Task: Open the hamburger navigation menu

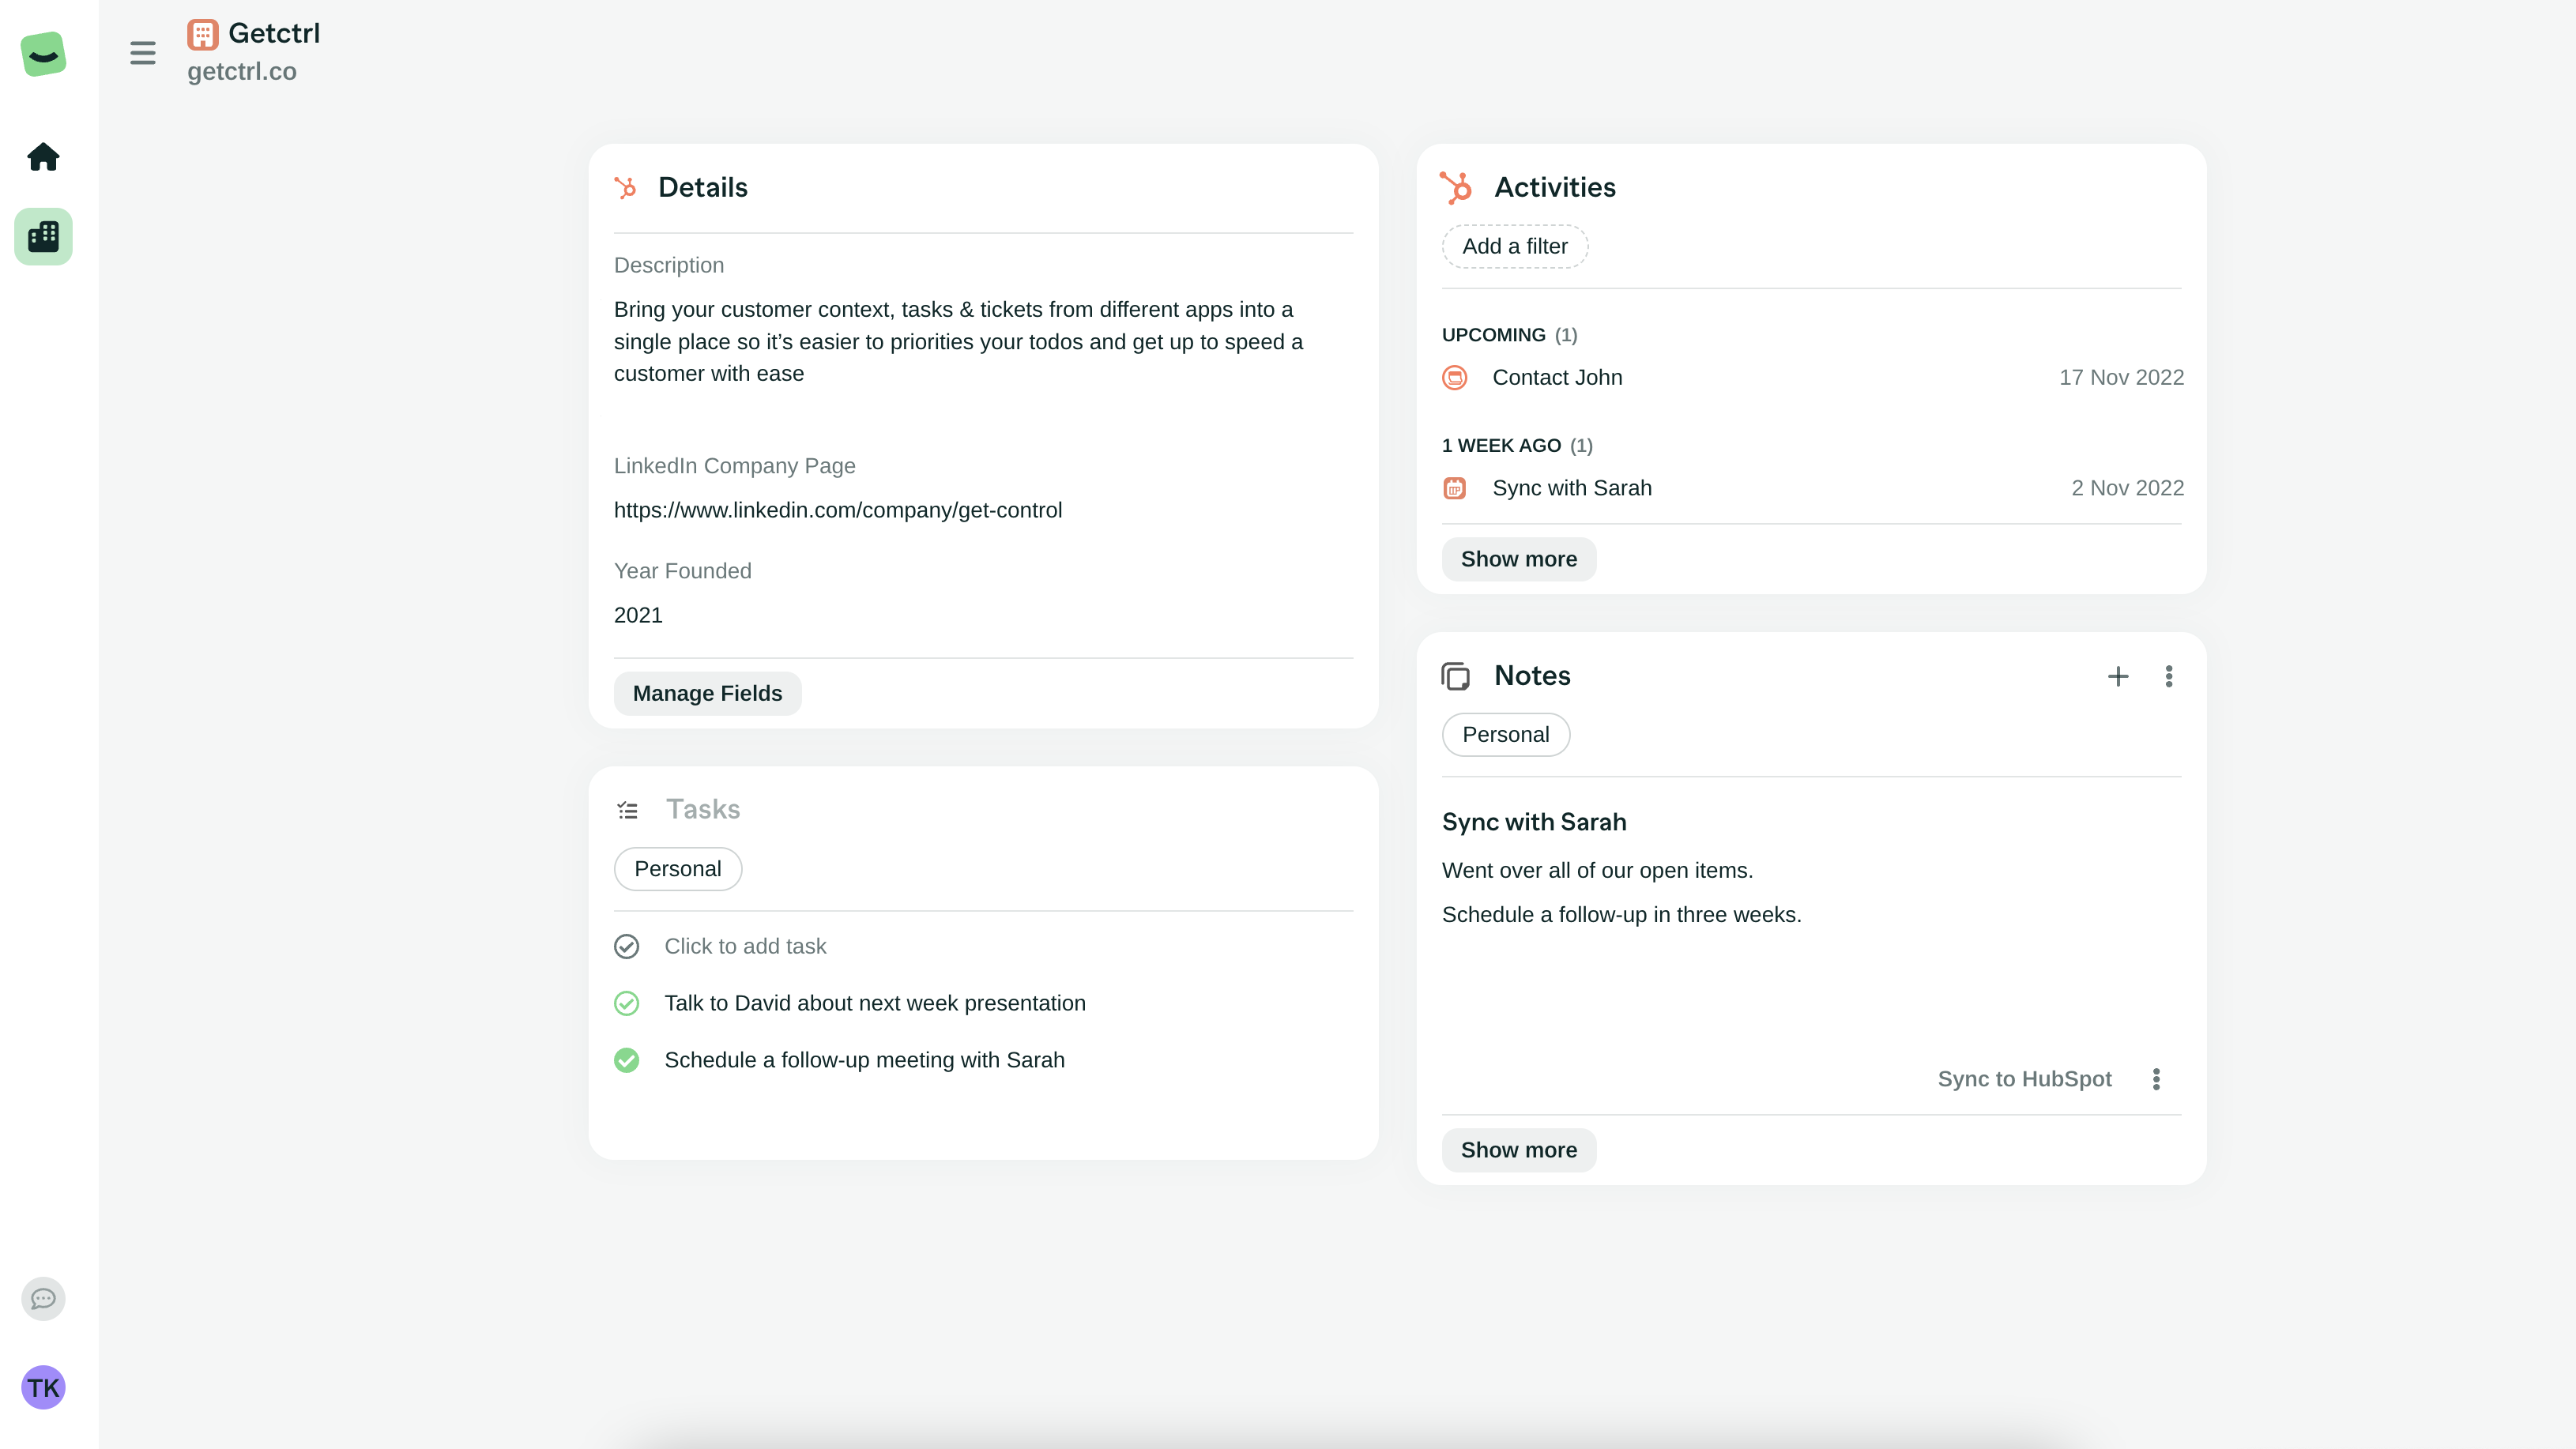Action: (x=143, y=52)
